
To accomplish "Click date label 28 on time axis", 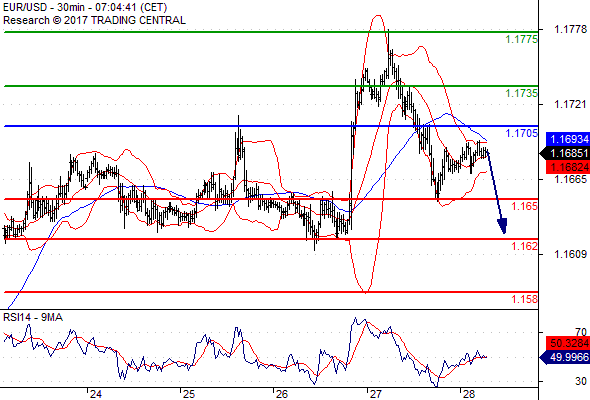I will 468,394.
